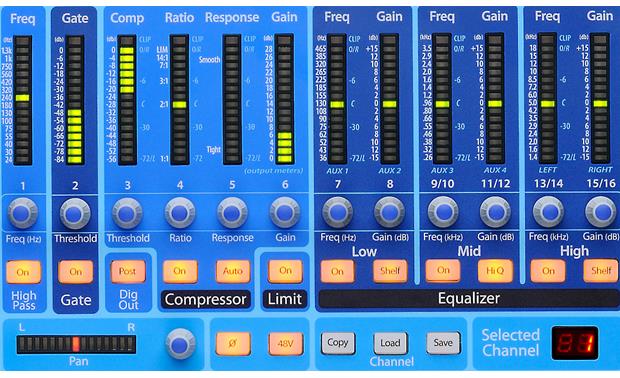Click the Low EQ Freq knob
Screen dimensions: 620x378
pyautogui.click(x=337, y=212)
